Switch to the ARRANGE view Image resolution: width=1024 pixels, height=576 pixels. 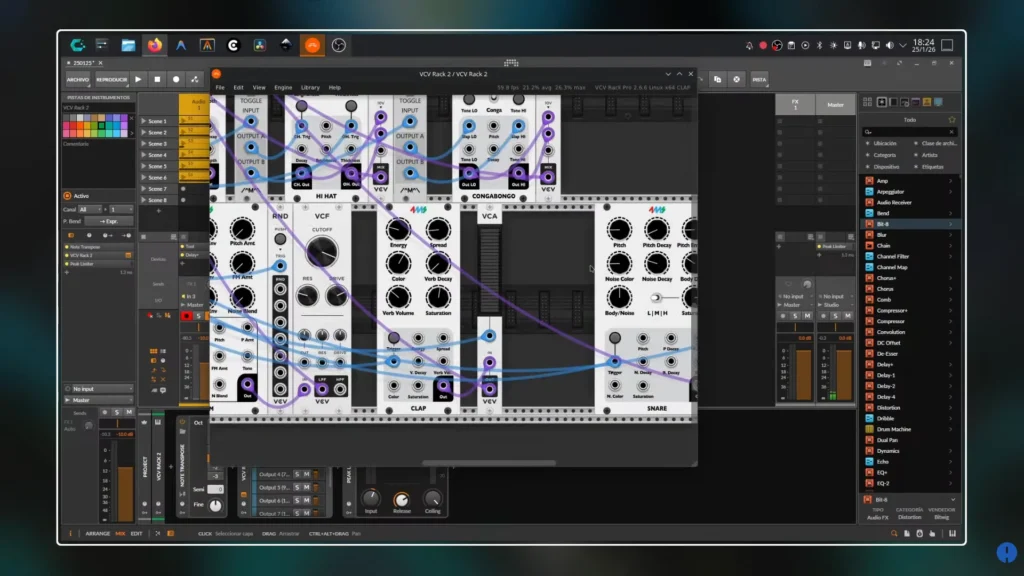[97, 534]
